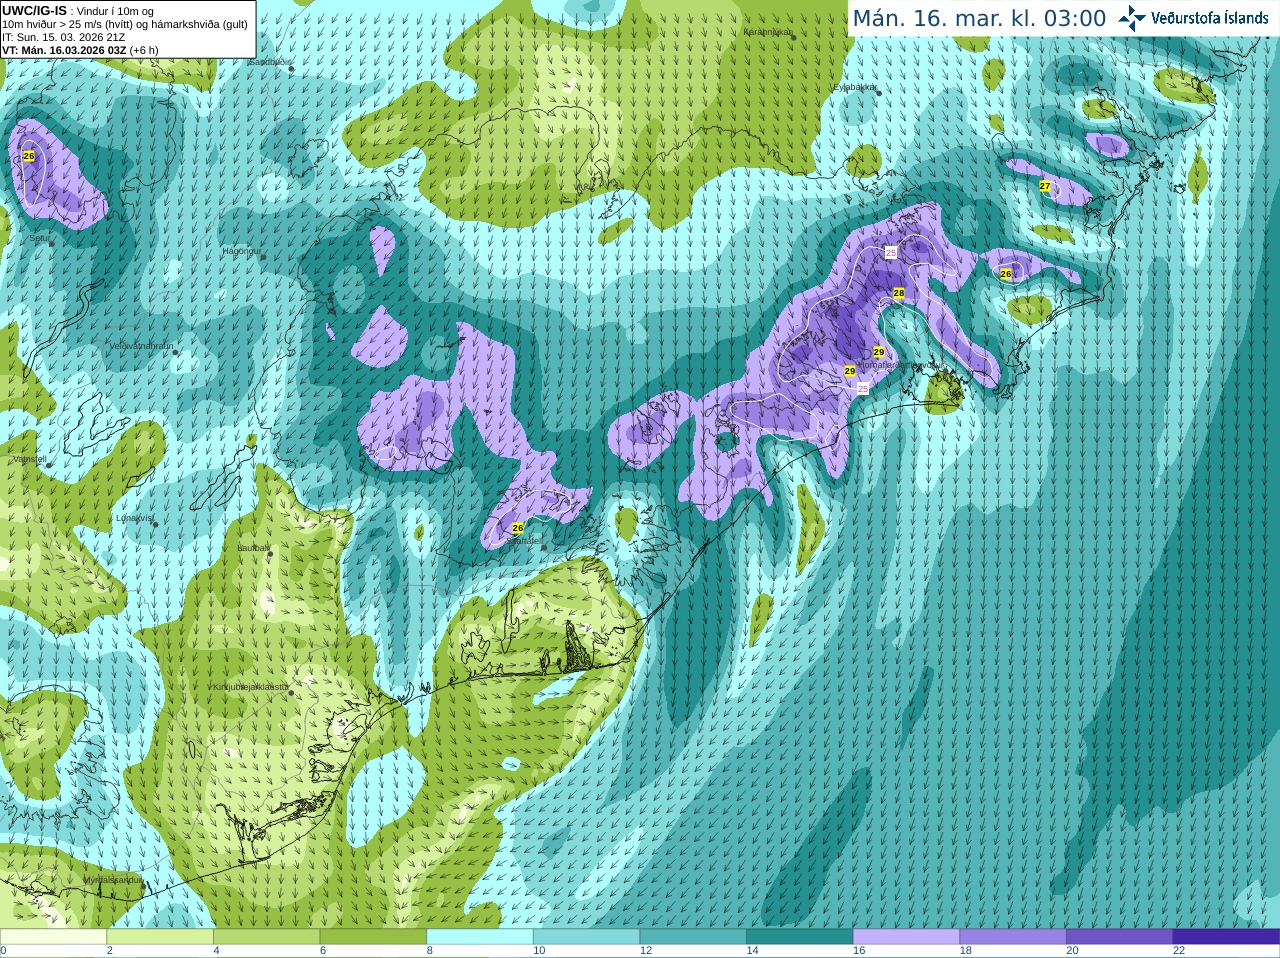Viewport: 1280px width, 958px height.
Task: Click the Lónakvísl place label
Action: (134, 518)
